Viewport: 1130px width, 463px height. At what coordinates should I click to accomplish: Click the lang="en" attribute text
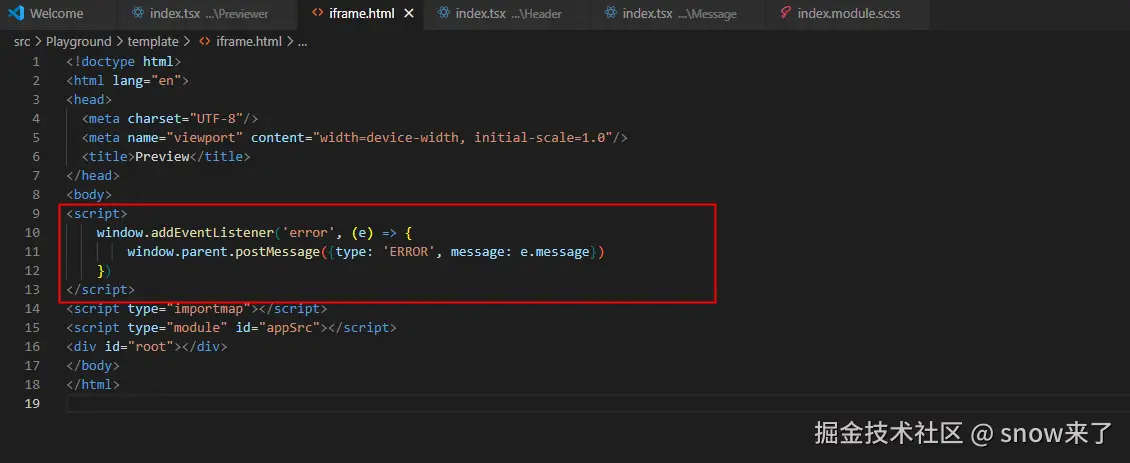(x=146, y=80)
